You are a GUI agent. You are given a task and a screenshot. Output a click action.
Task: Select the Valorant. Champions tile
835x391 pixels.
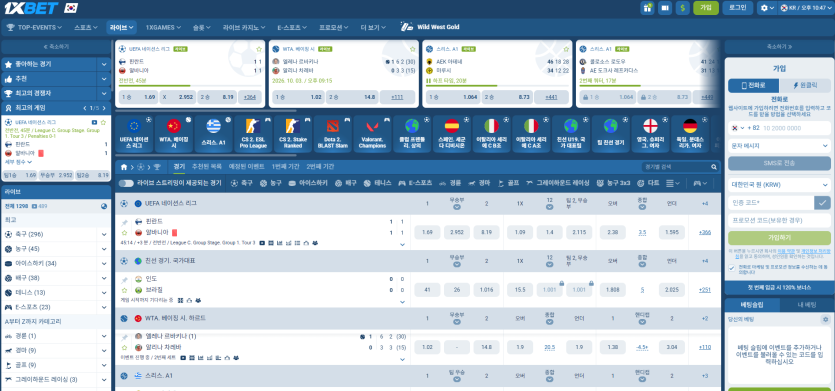point(372,134)
